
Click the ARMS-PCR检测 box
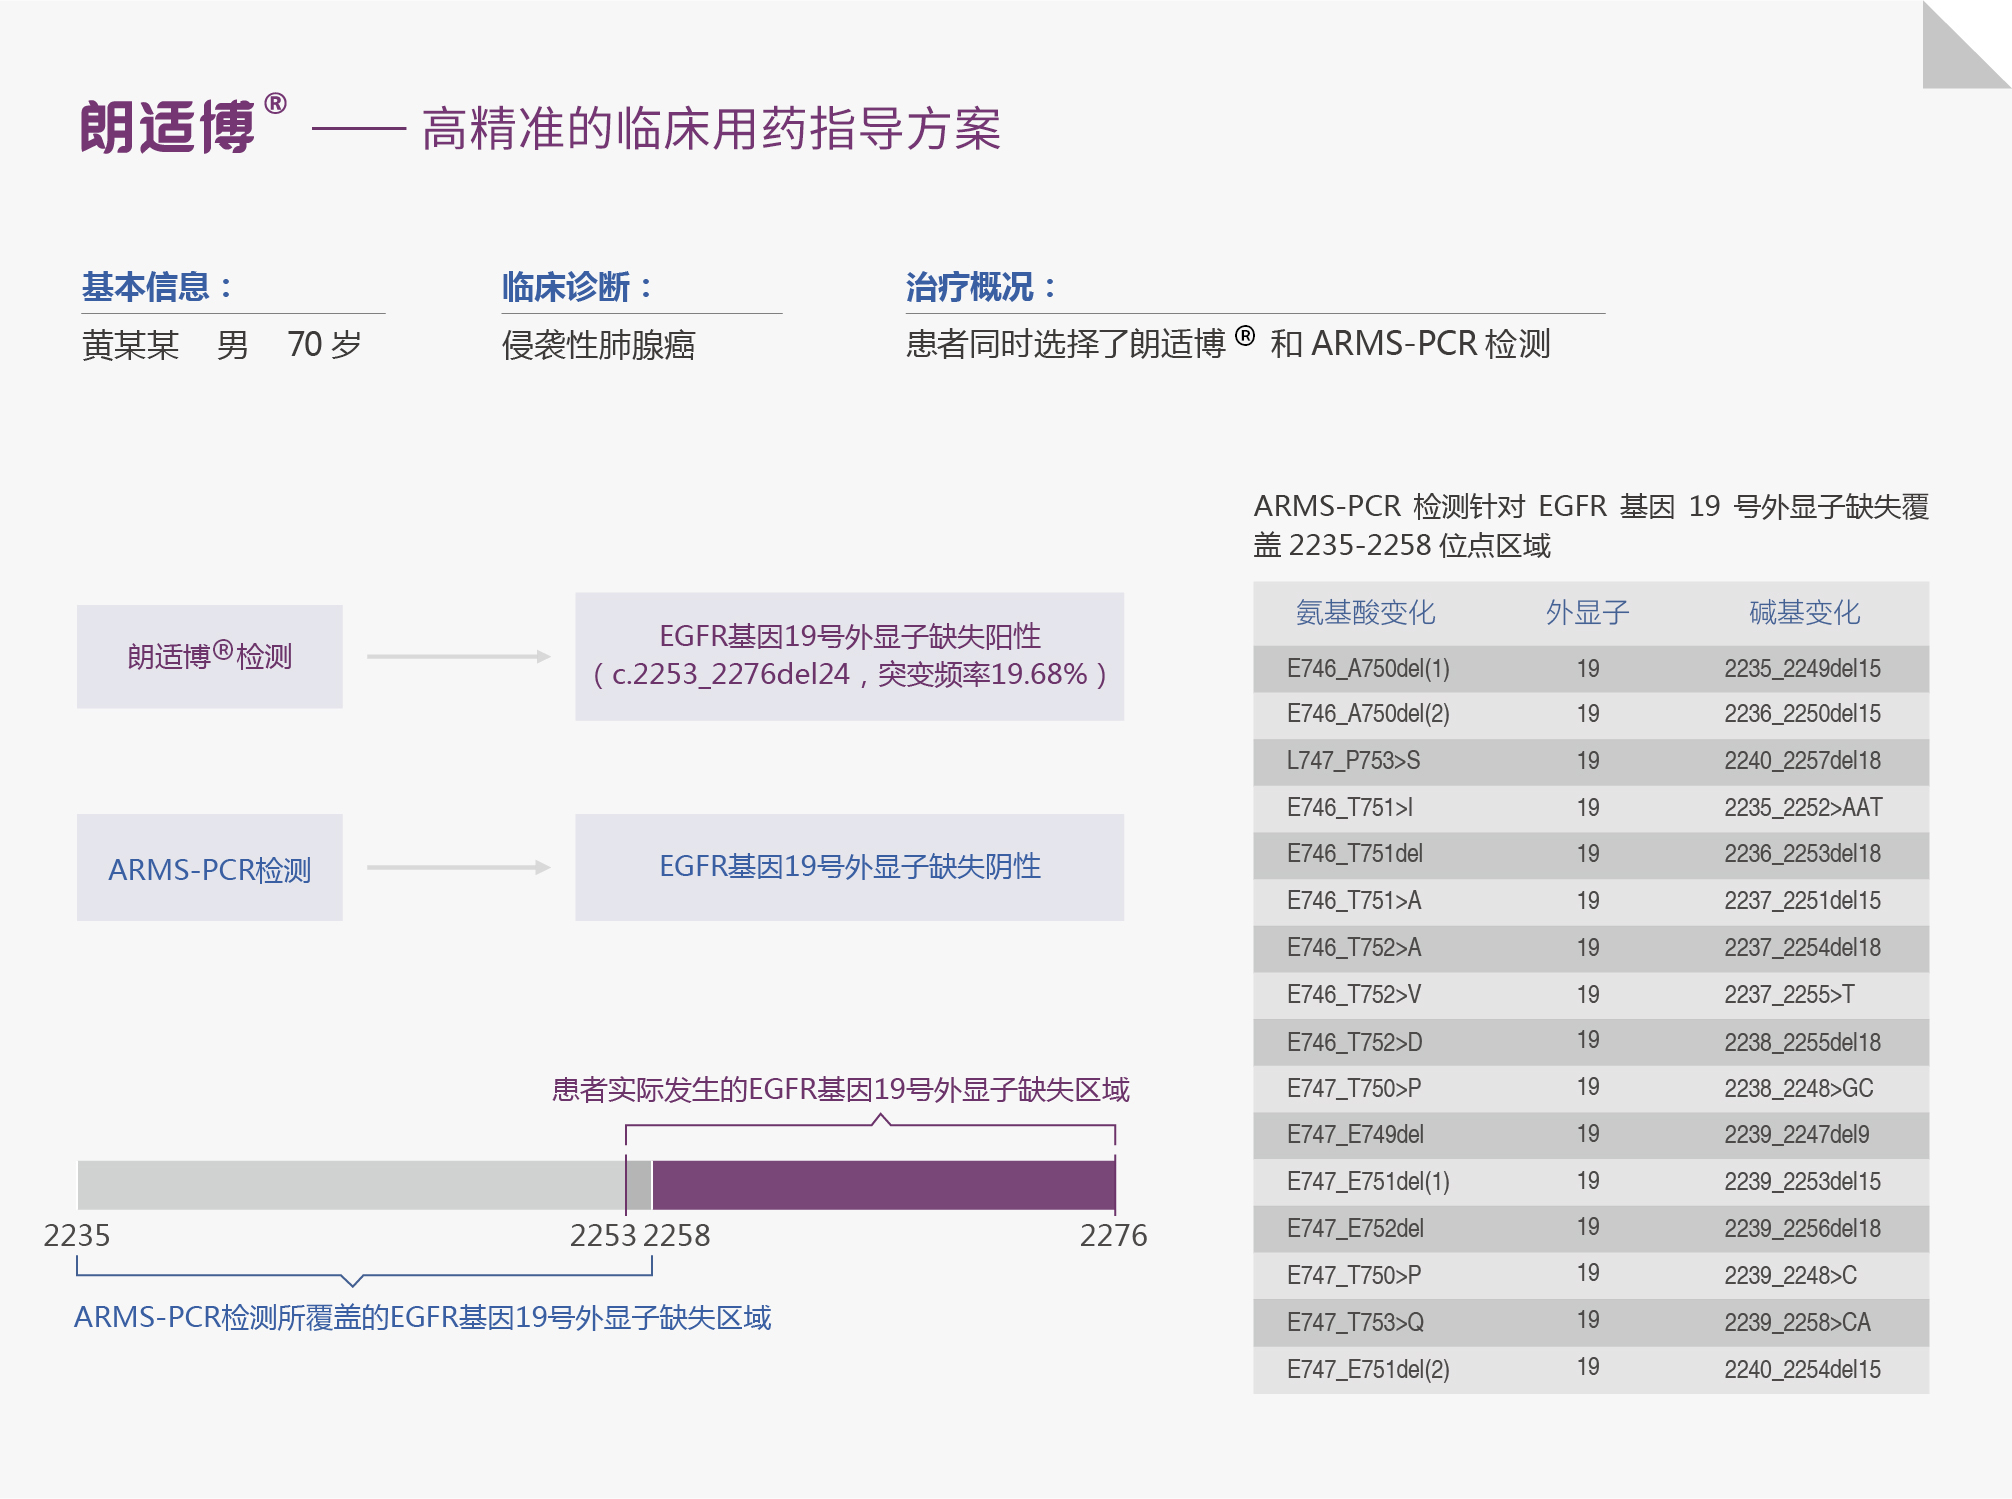click(x=210, y=867)
